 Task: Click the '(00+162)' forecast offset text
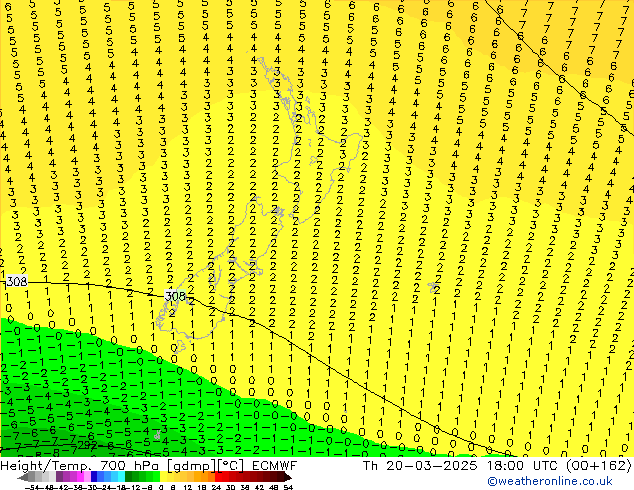coord(598,466)
